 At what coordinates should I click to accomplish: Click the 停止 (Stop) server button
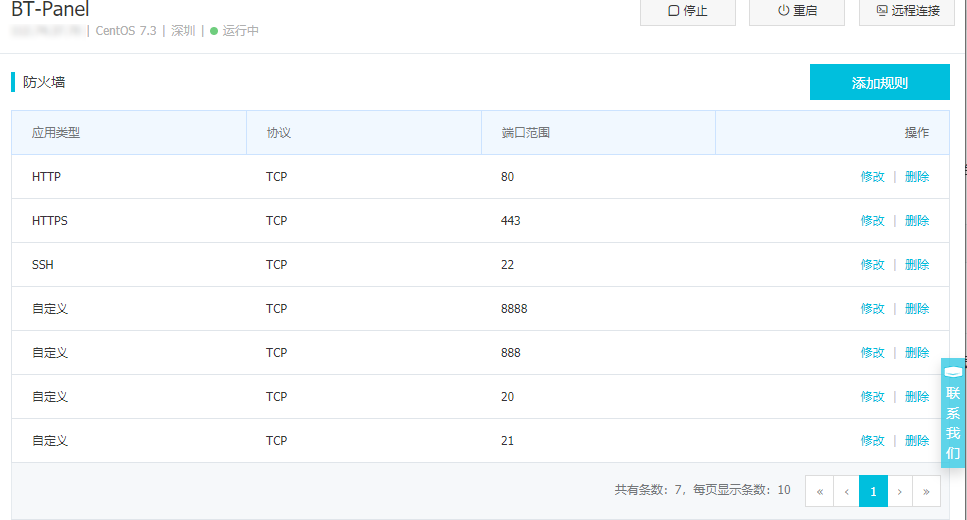(x=687, y=11)
